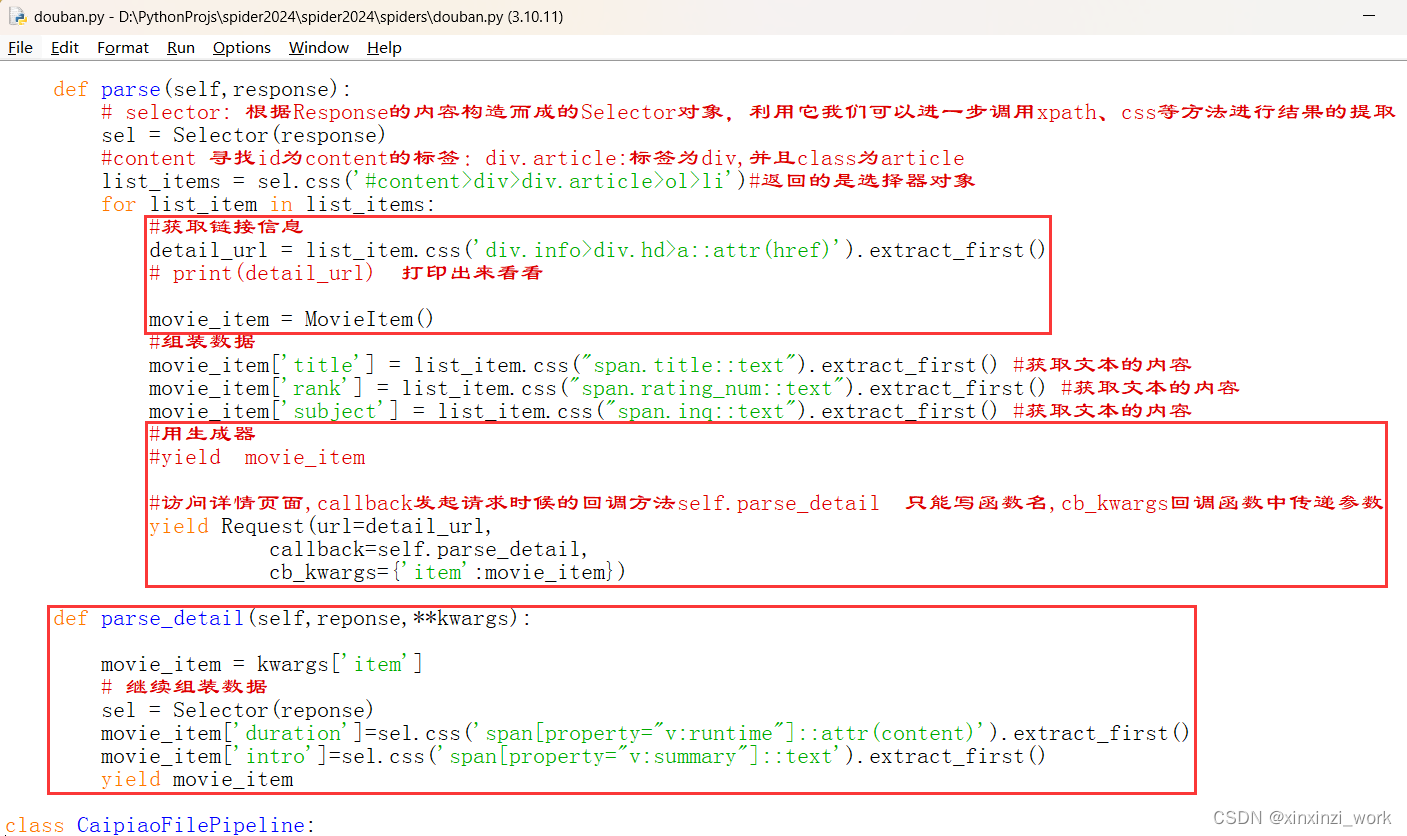
Task: Click the movie_item['duration'] assignment line
Action: (x=645, y=733)
